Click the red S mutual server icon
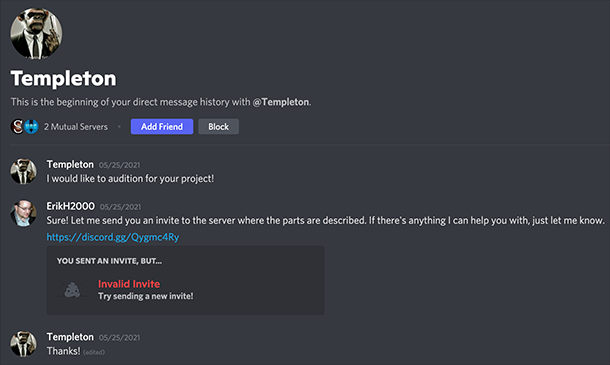 [17, 126]
